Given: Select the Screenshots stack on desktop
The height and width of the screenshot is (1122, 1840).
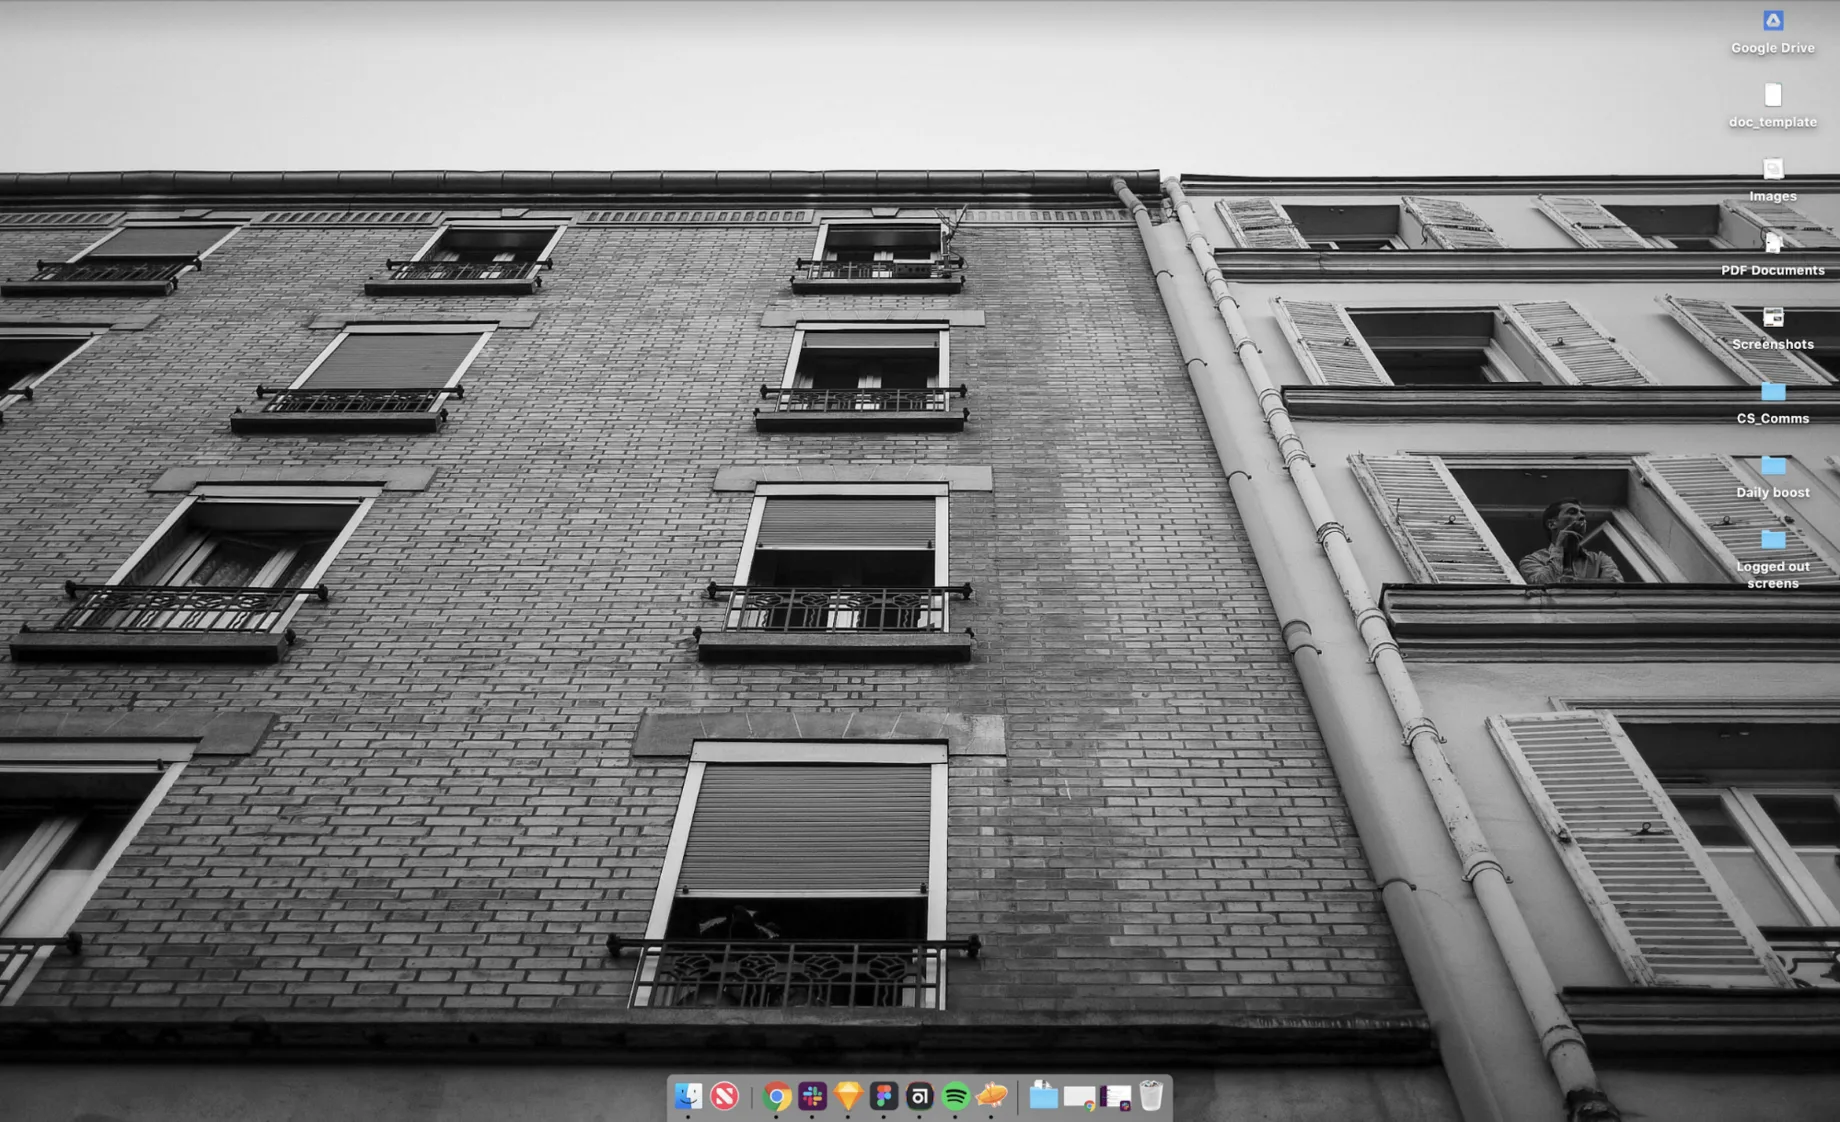Looking at the screenshot, I should tap(1773, 317).
